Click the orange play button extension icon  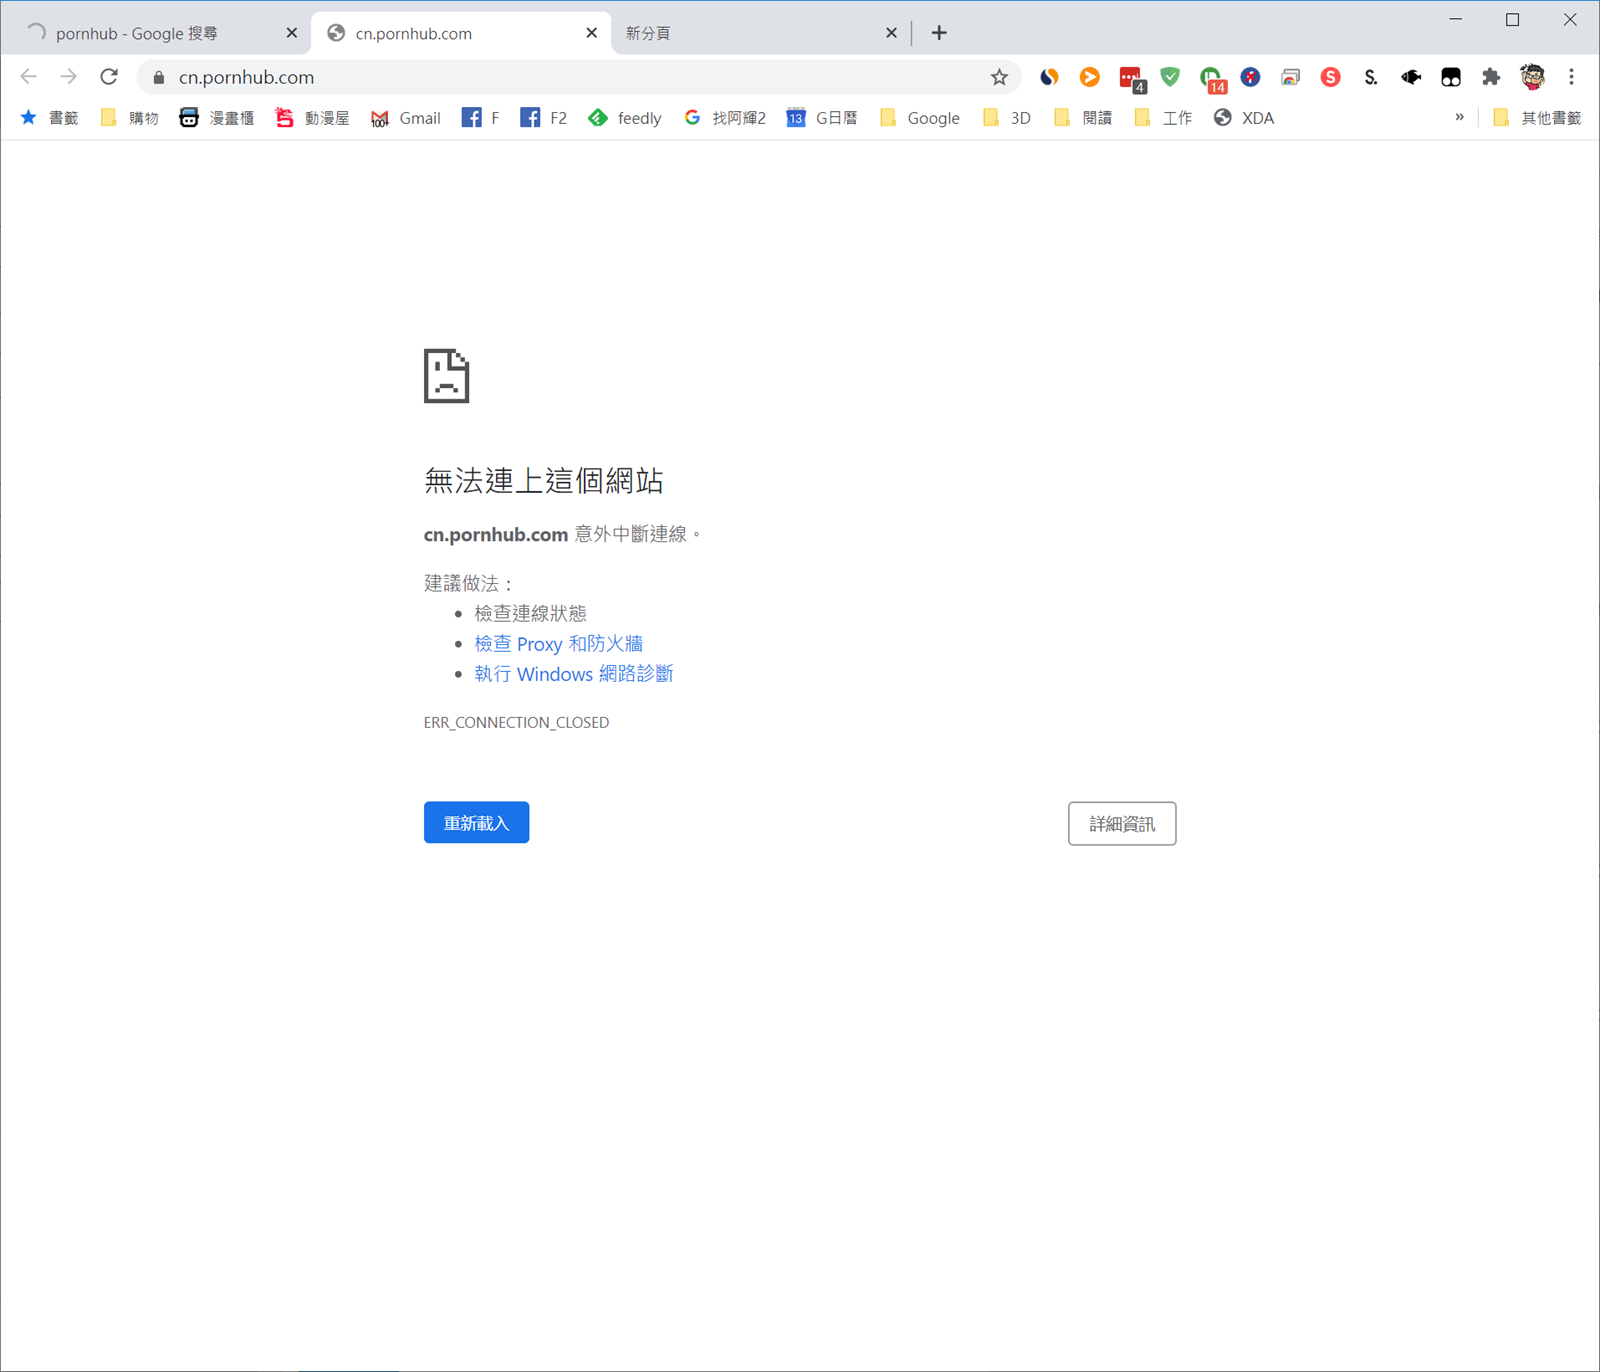(1089, 77)
